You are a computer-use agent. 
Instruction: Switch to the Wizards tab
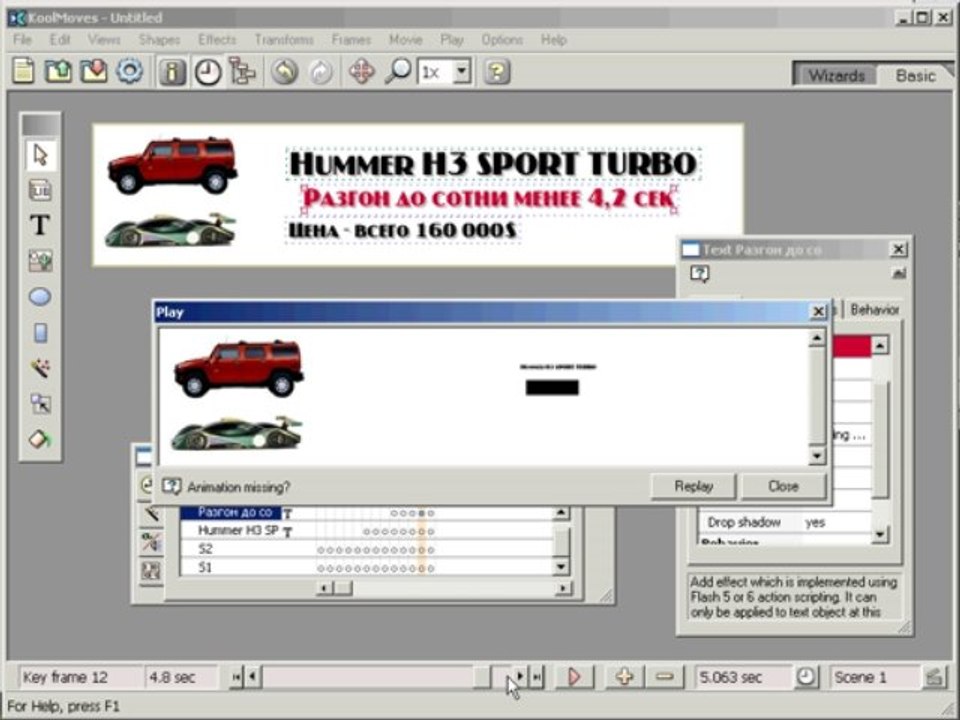(x=836, y=75)
